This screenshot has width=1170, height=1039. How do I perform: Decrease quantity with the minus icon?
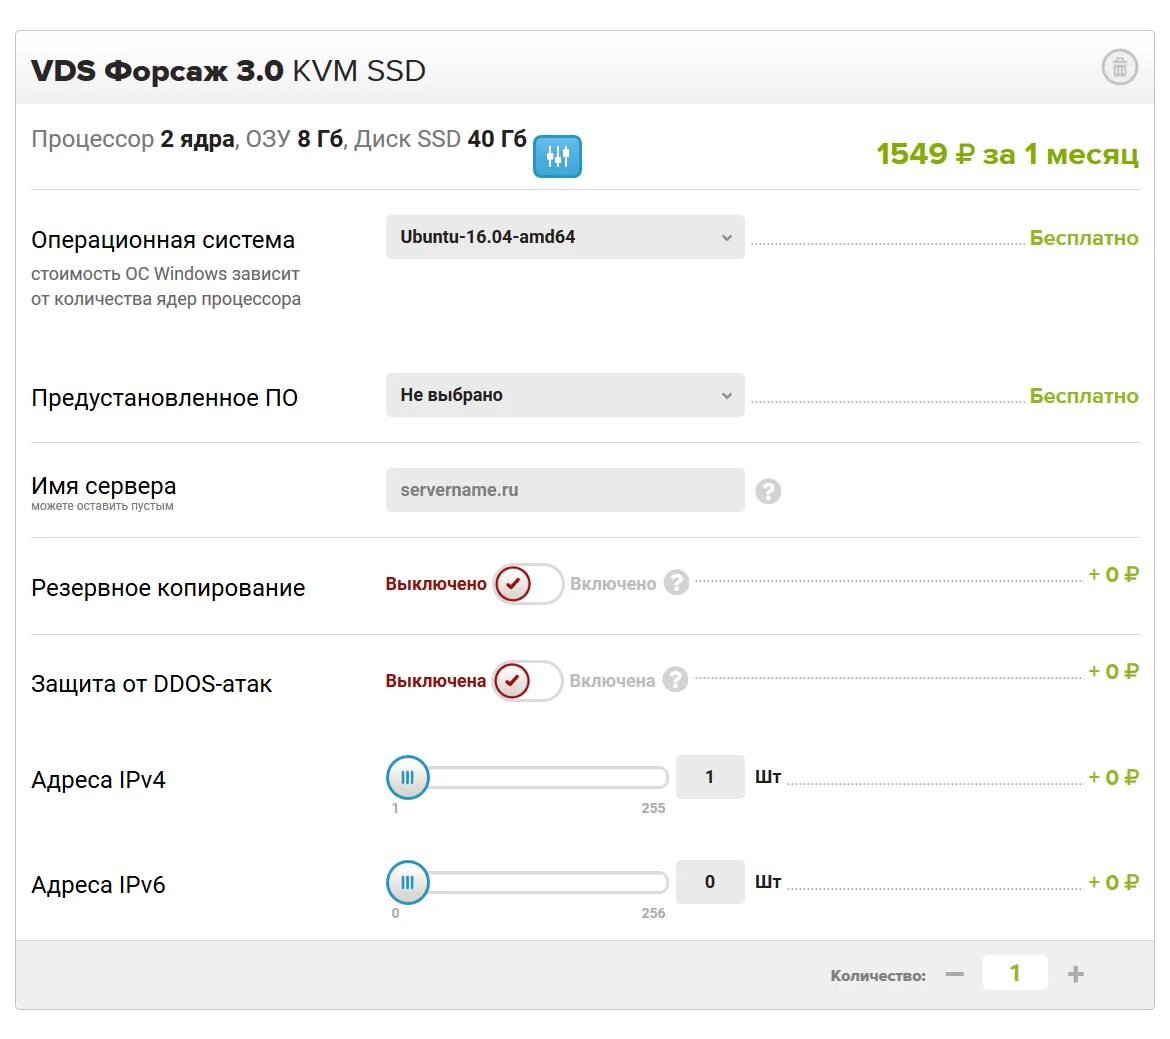(955, 974)
